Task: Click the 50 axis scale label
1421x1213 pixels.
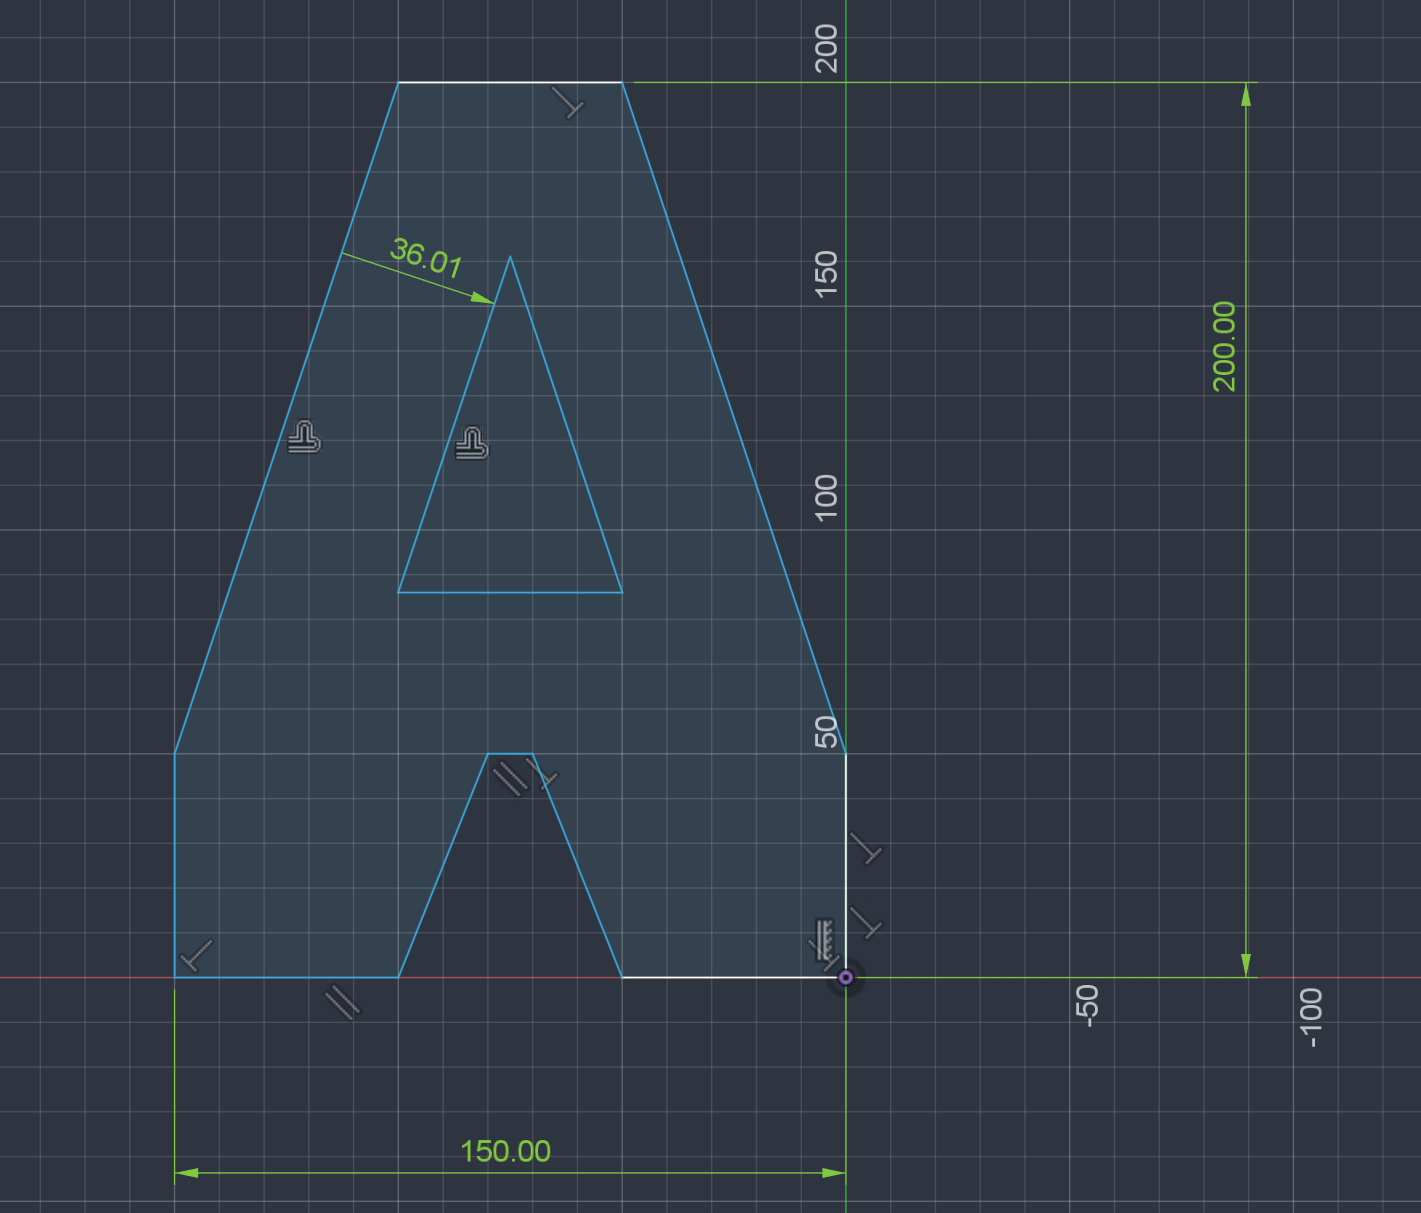Action: (826, 732)
